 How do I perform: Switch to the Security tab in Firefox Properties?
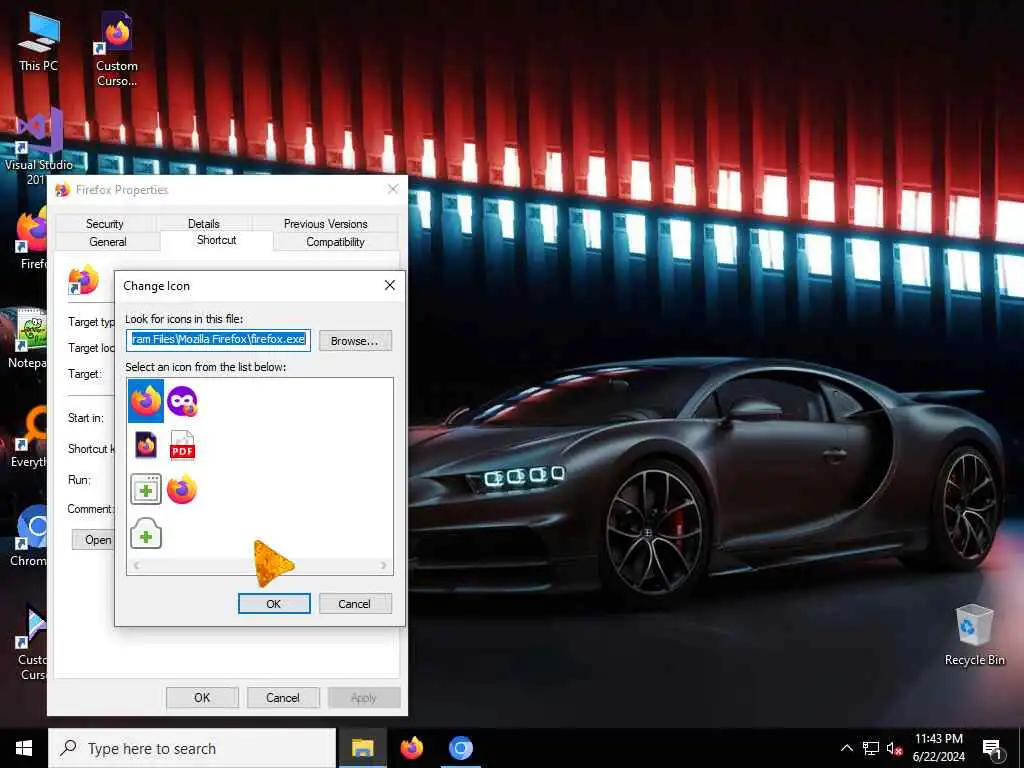104,223
